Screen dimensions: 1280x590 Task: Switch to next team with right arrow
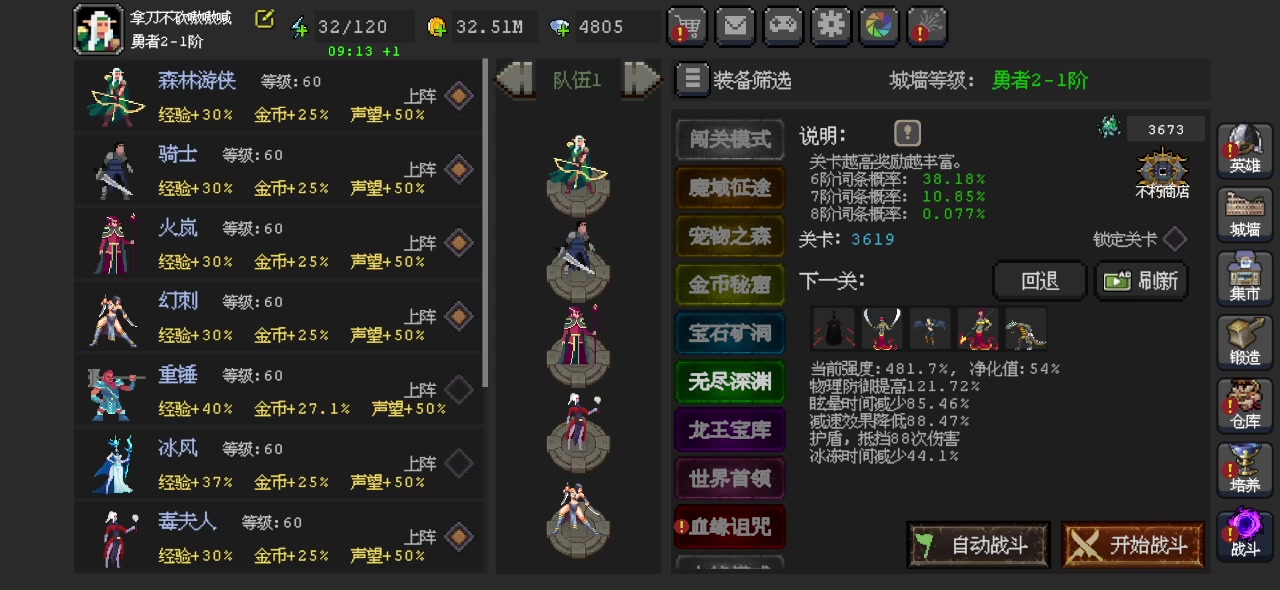coord(641,79)
